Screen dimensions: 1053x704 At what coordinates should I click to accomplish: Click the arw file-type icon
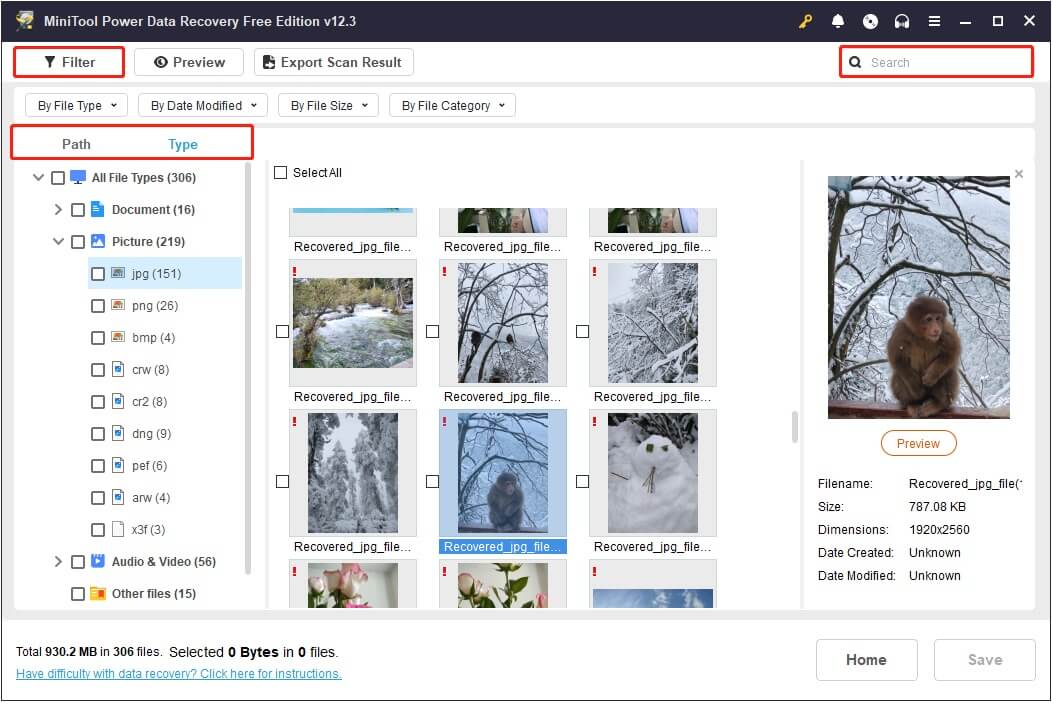(x=118, y=498)
